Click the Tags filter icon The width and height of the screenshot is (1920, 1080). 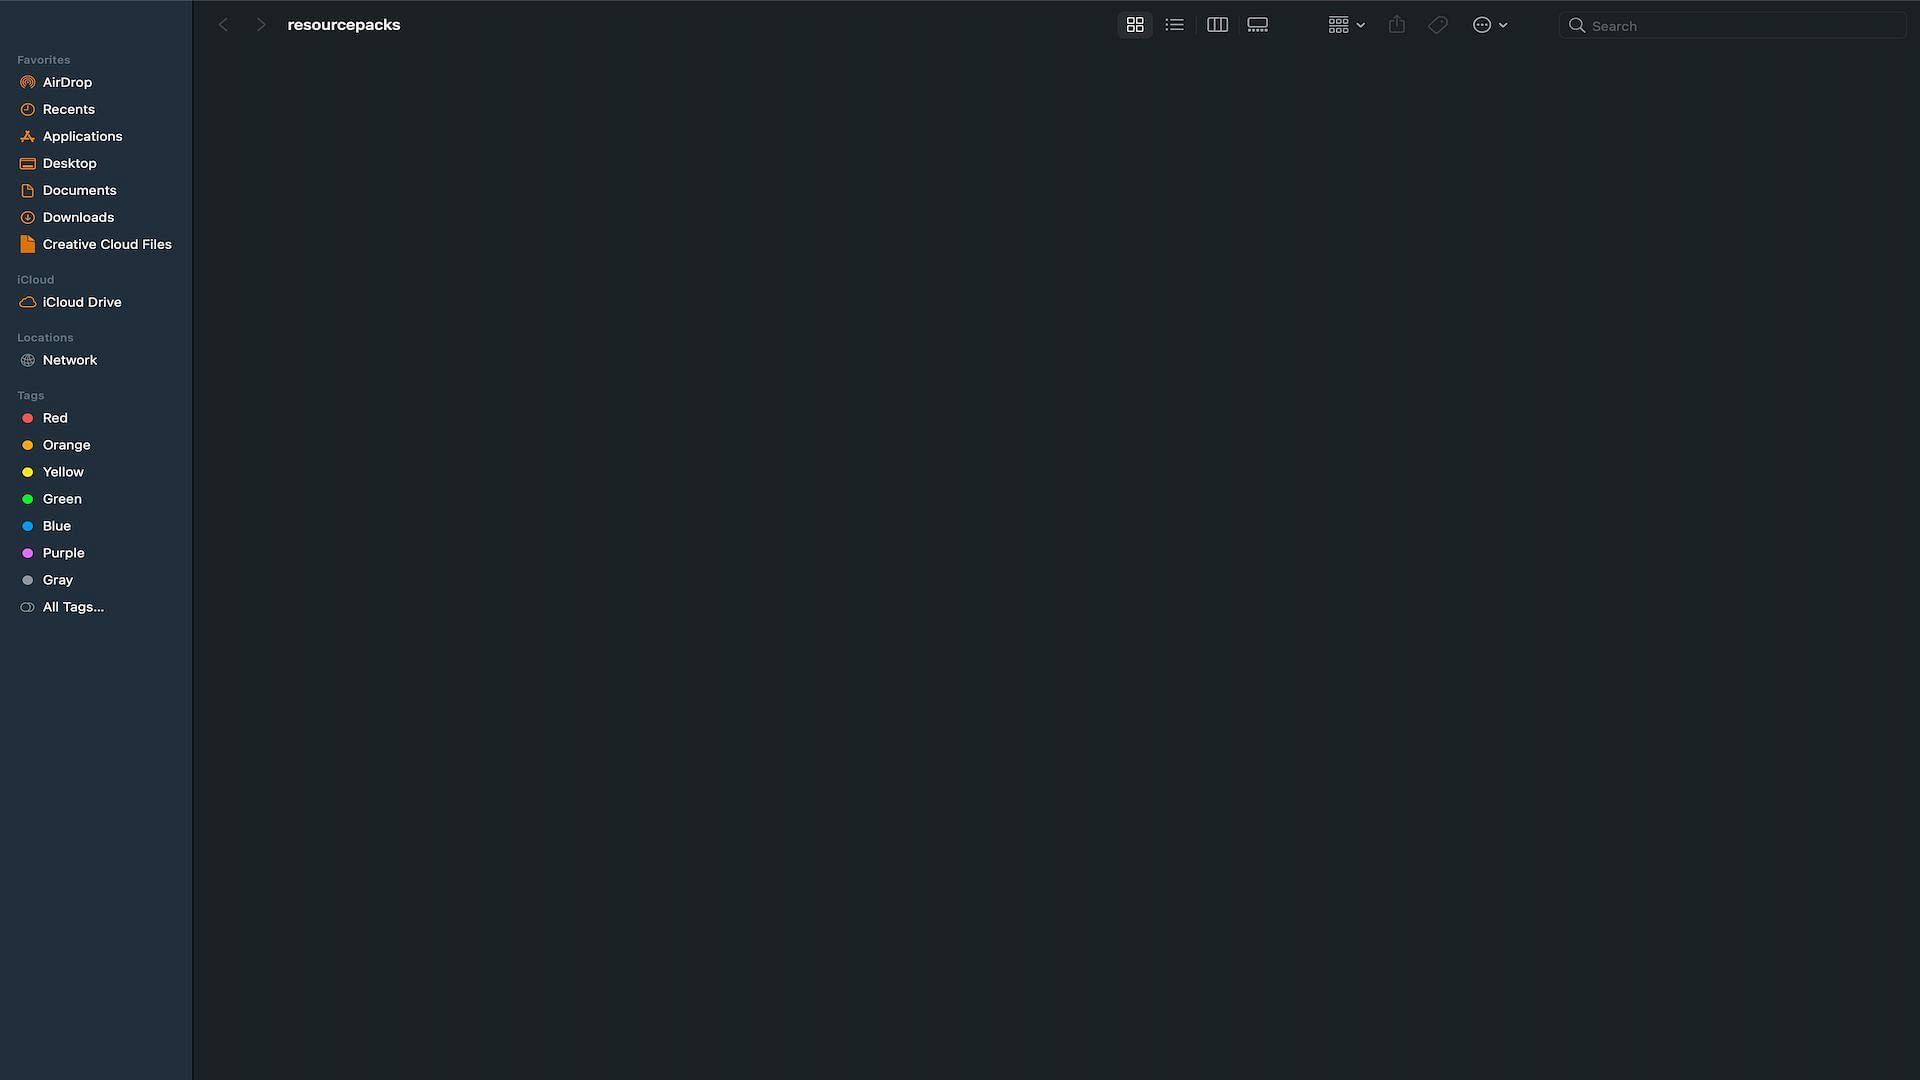click(1437, 24)
